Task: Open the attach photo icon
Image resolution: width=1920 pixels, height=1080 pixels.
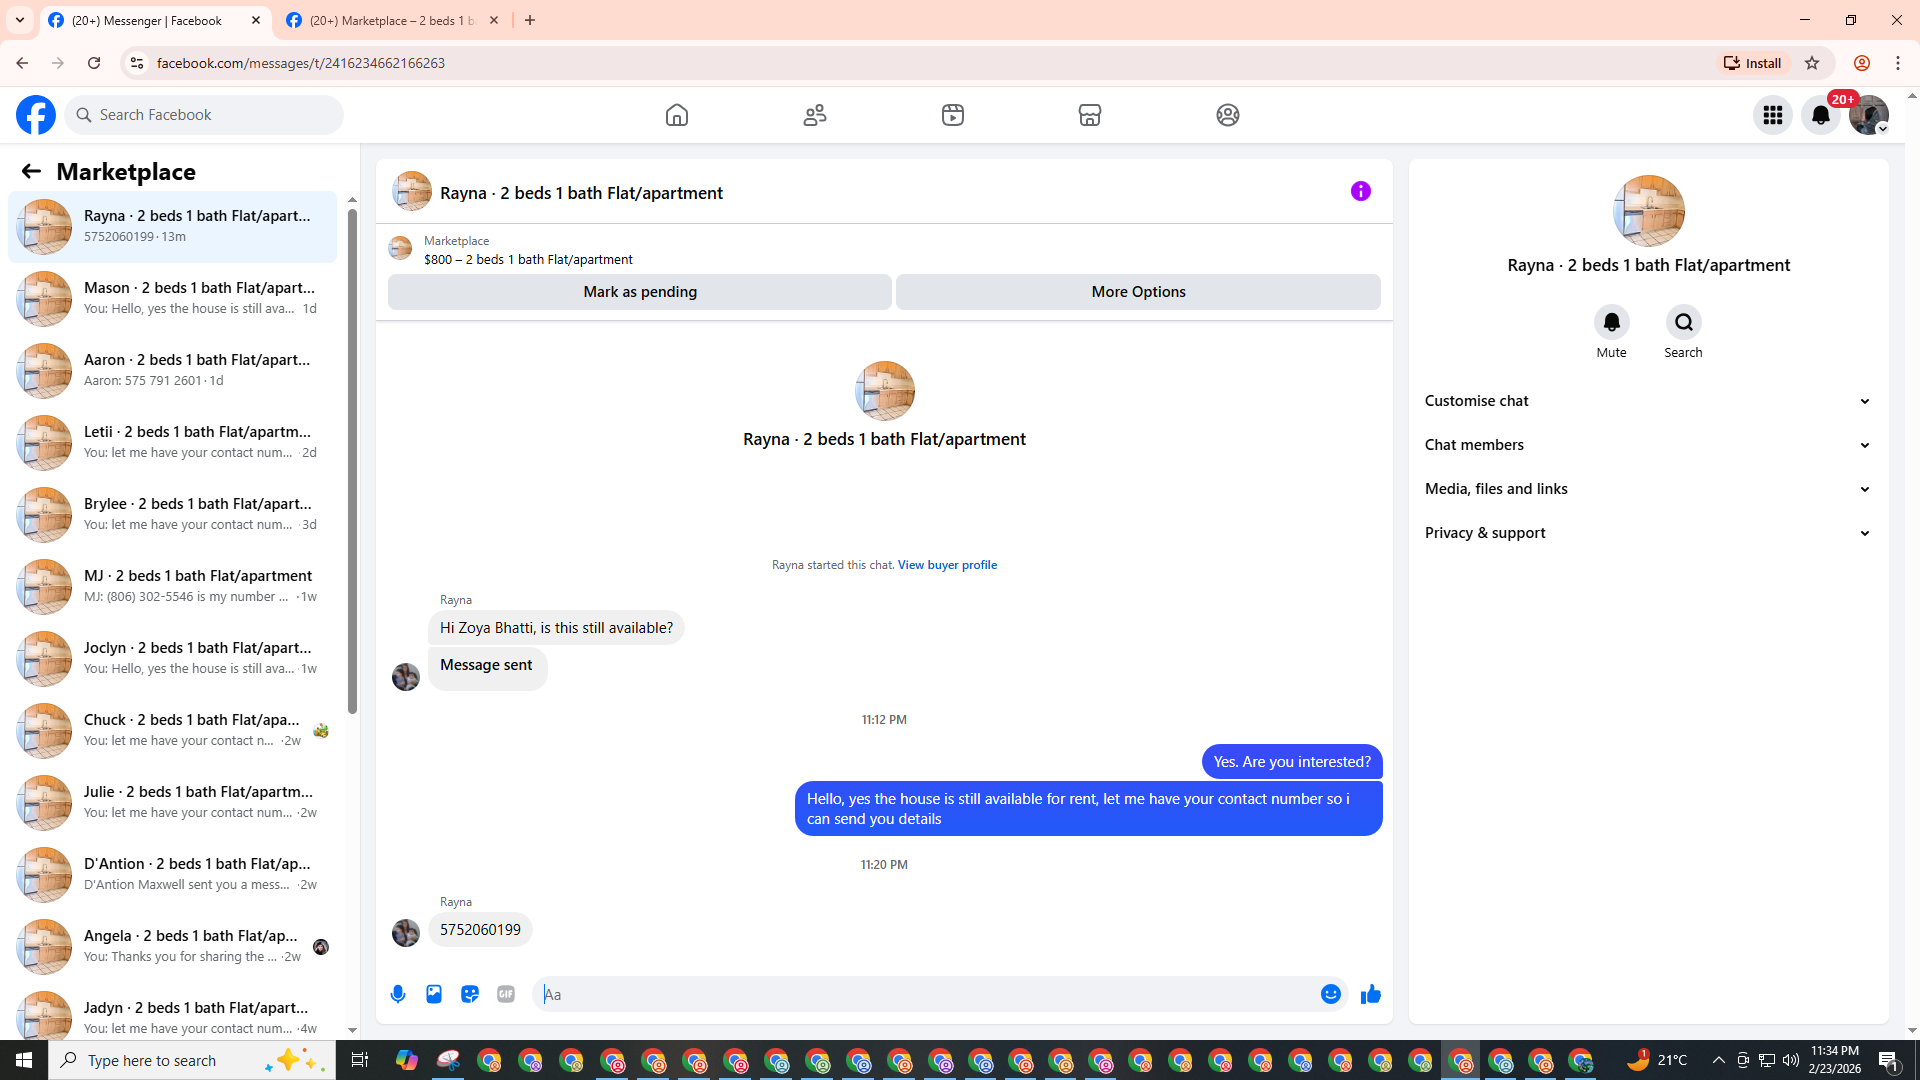Action: (x=434, y=994)
